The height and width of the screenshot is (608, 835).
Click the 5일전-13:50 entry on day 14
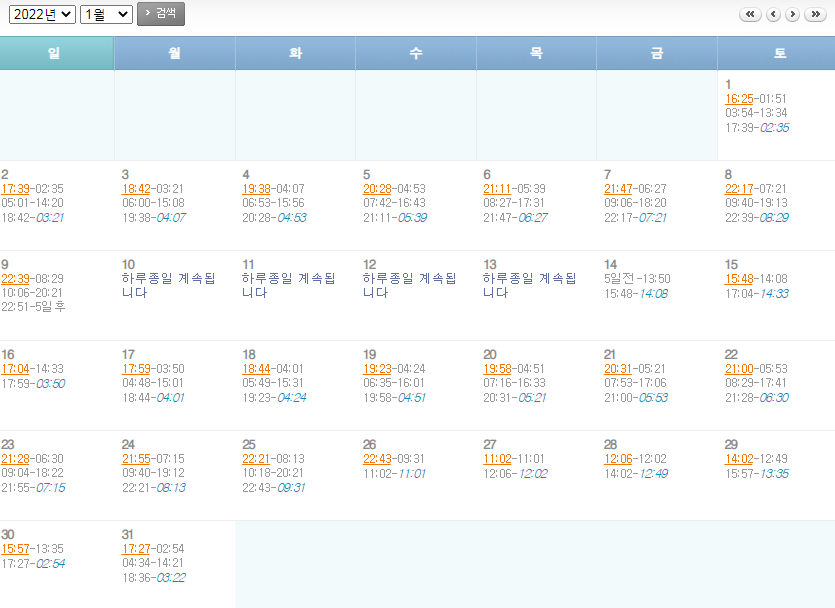637,279
